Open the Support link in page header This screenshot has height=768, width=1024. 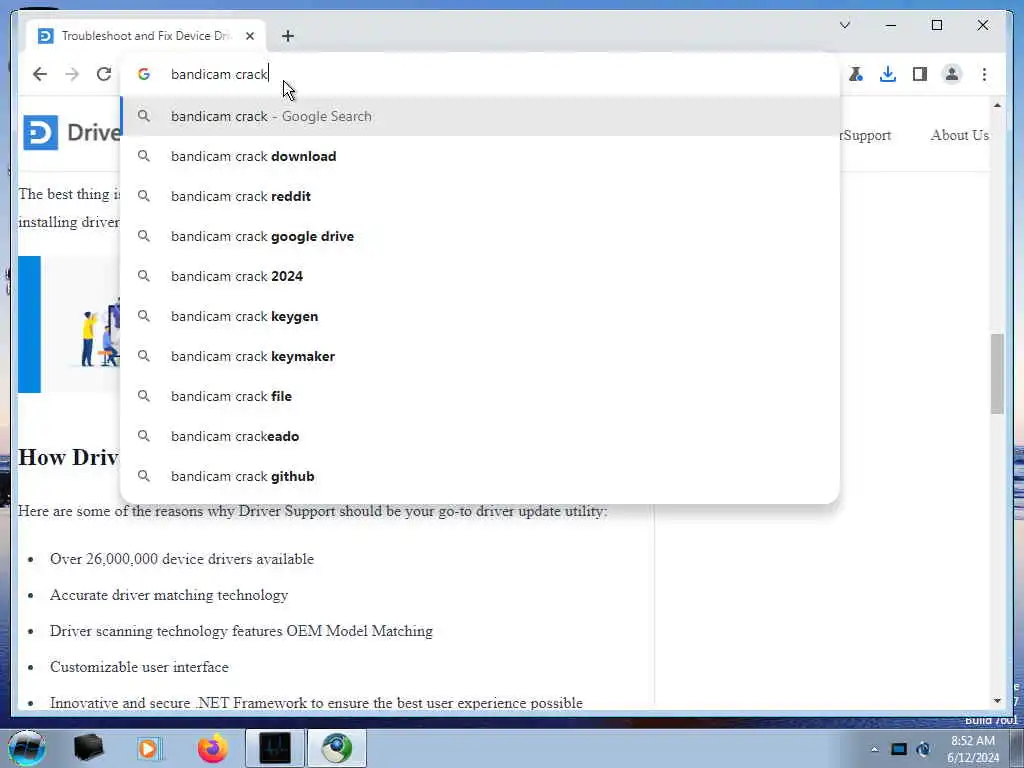(x=866, y=135)
